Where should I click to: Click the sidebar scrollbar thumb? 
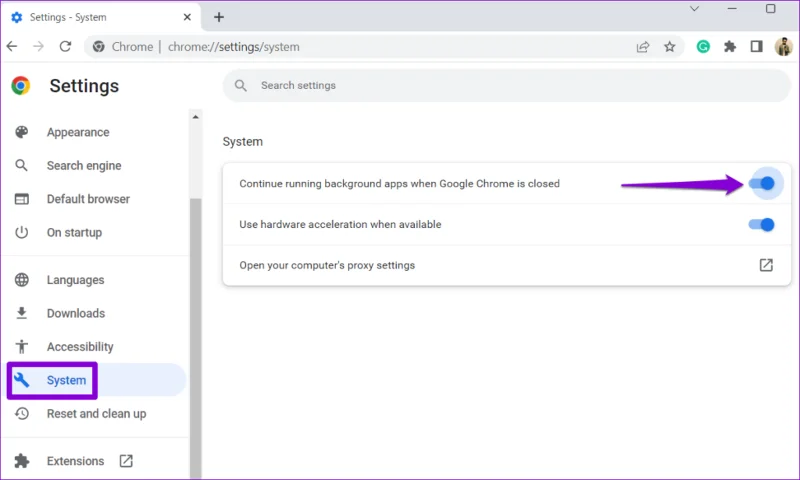(x=195, y=337)
